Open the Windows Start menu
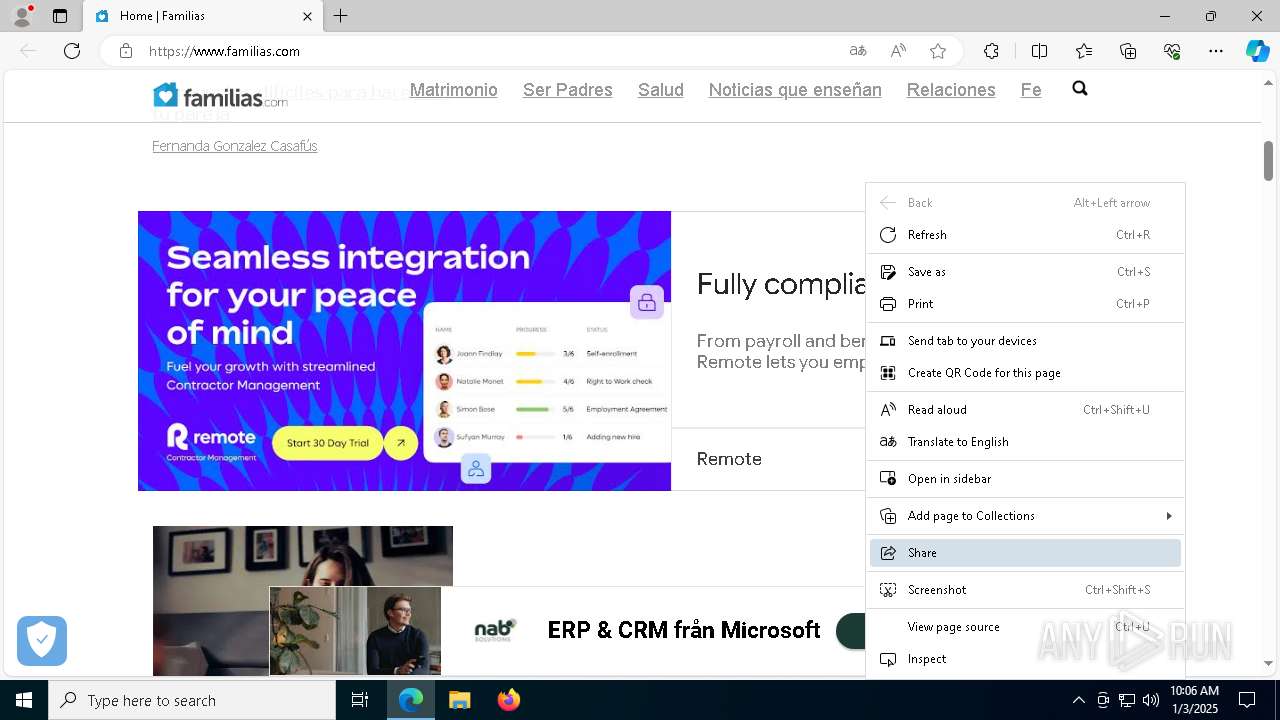The width and height of the screenshot is (1280, 720). 24,700
